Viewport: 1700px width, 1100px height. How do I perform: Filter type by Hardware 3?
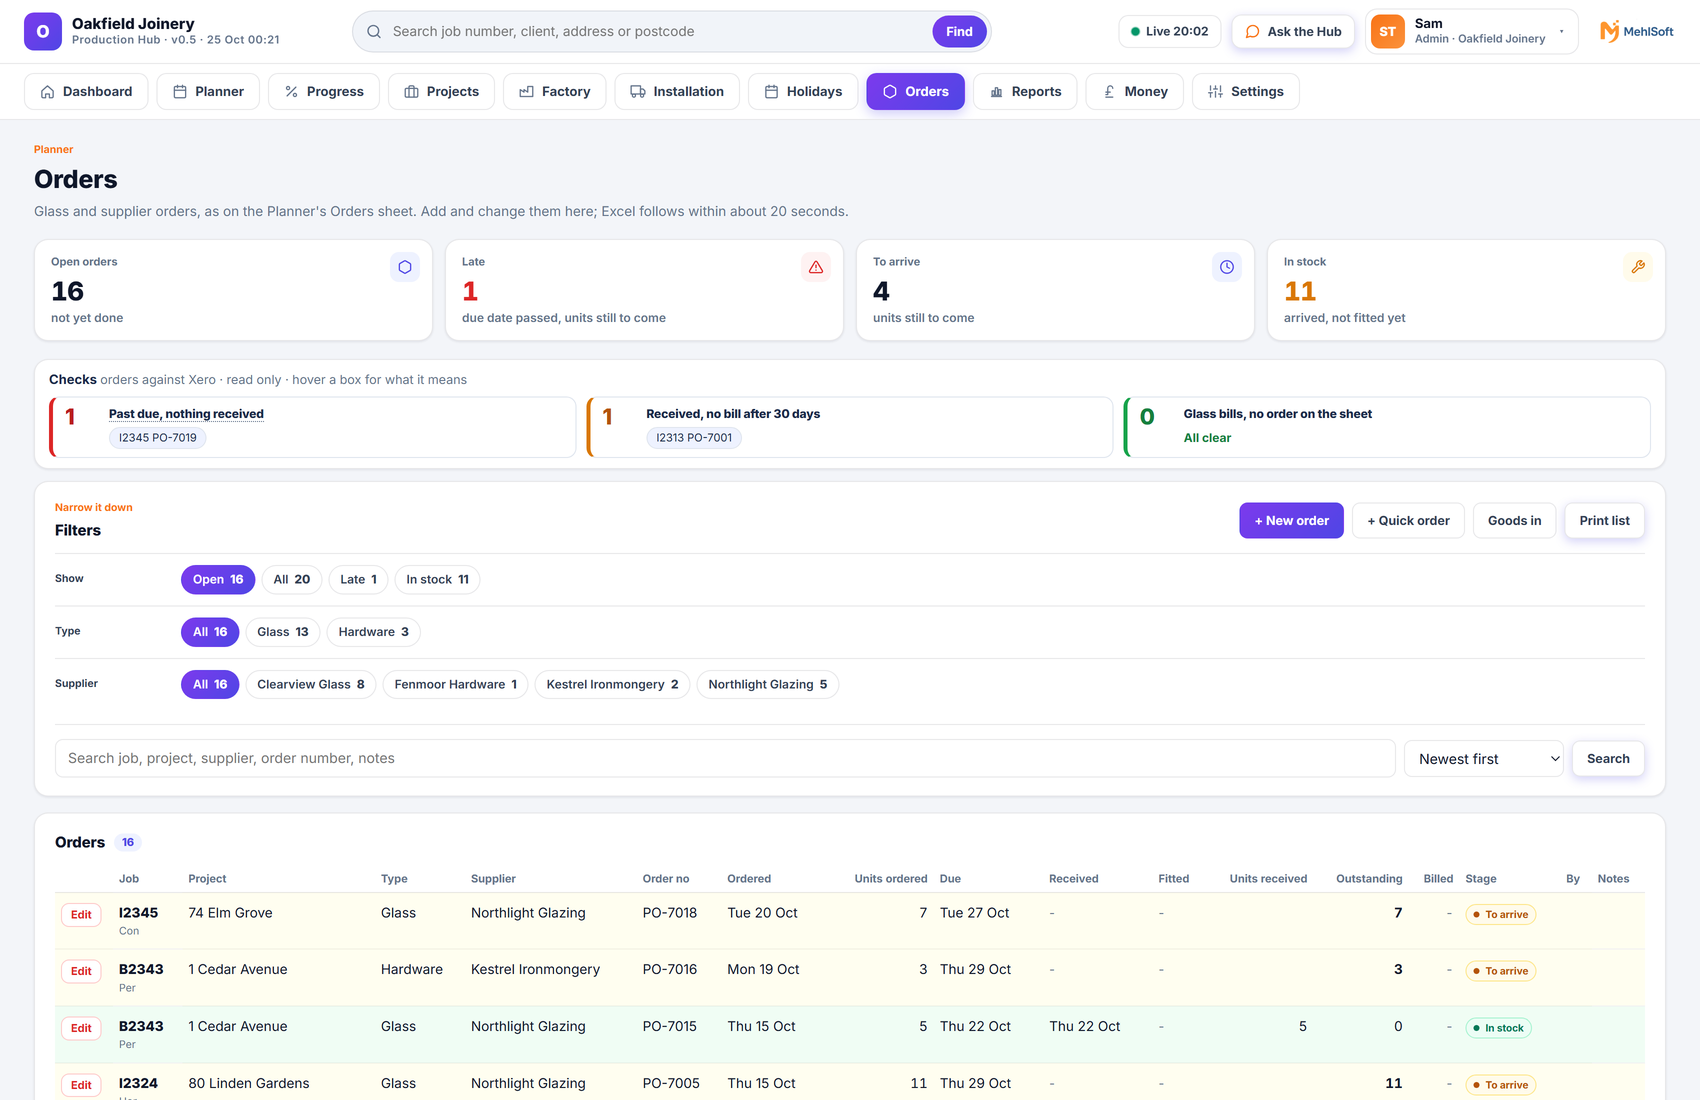[373, 632]
